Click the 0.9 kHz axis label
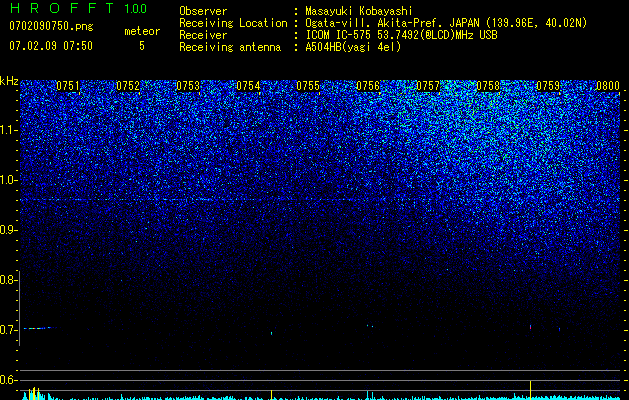 pos(8,230)
